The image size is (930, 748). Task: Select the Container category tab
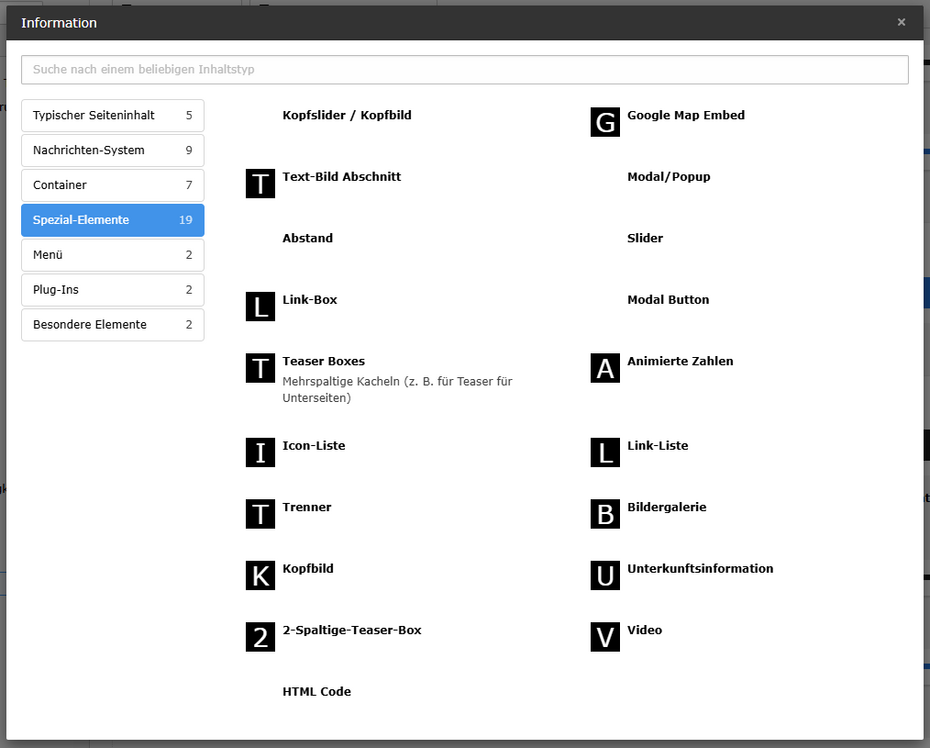coord(112,185)
